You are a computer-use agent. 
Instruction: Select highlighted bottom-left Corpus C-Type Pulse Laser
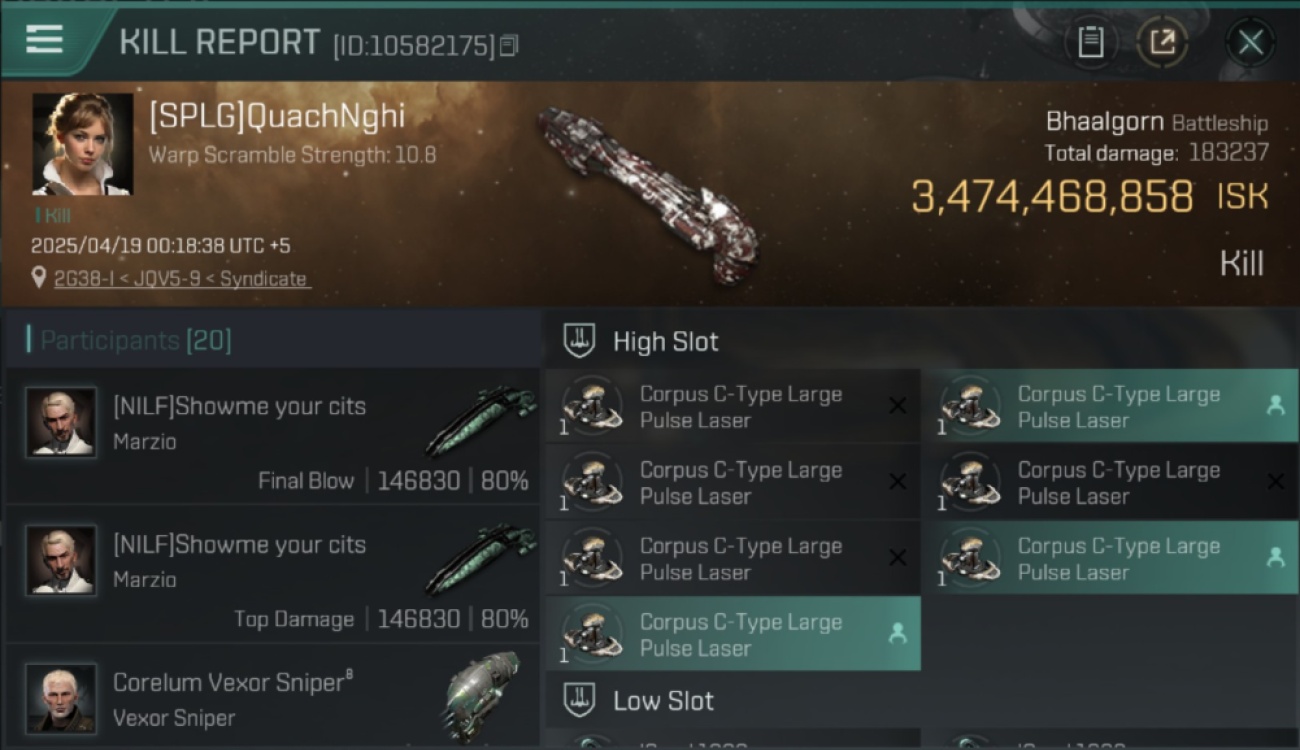tap(733, 634)
